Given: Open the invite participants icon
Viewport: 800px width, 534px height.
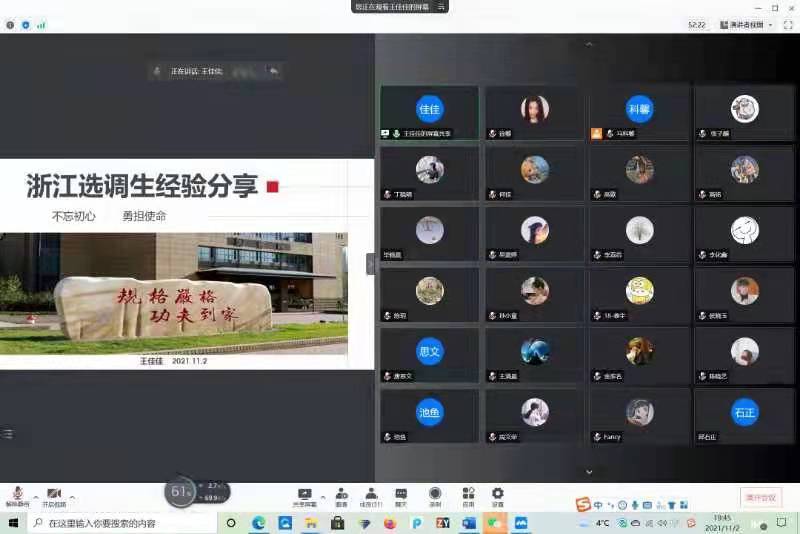Looking at the screenshot, I should pos(341,495).
